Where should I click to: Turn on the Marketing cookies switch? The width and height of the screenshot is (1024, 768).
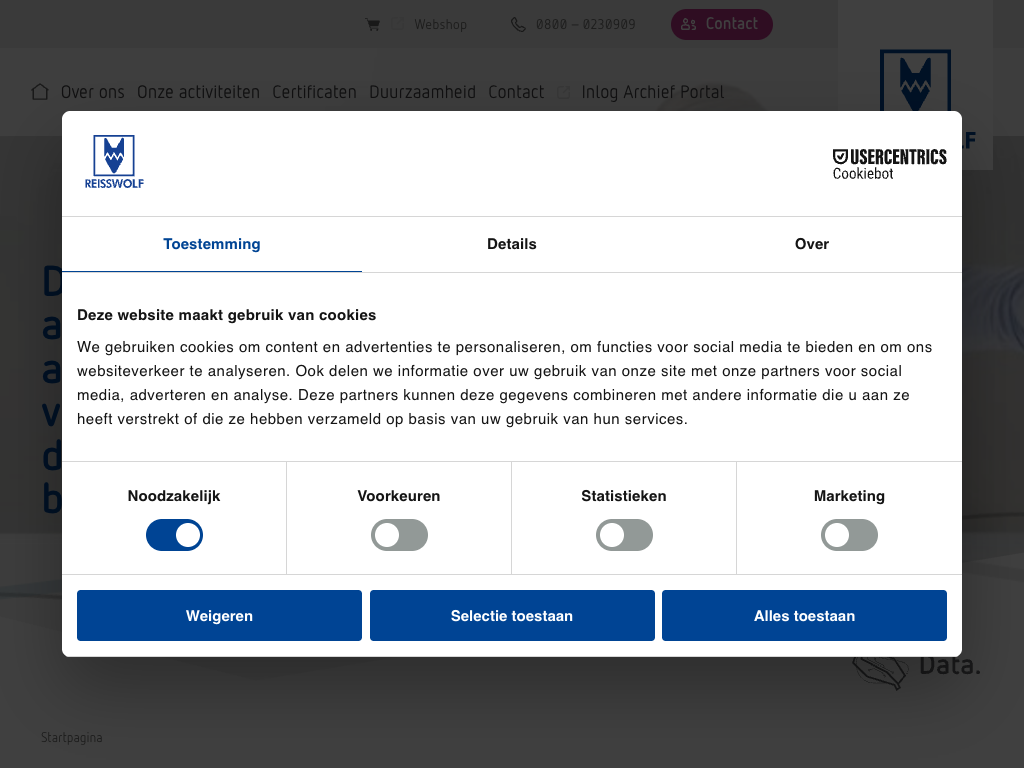849,535
